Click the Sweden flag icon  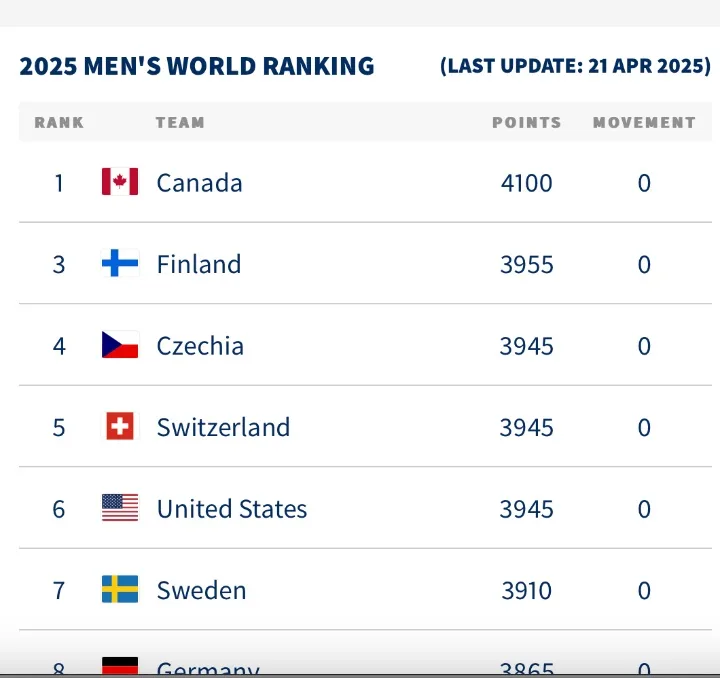[120, 589]
